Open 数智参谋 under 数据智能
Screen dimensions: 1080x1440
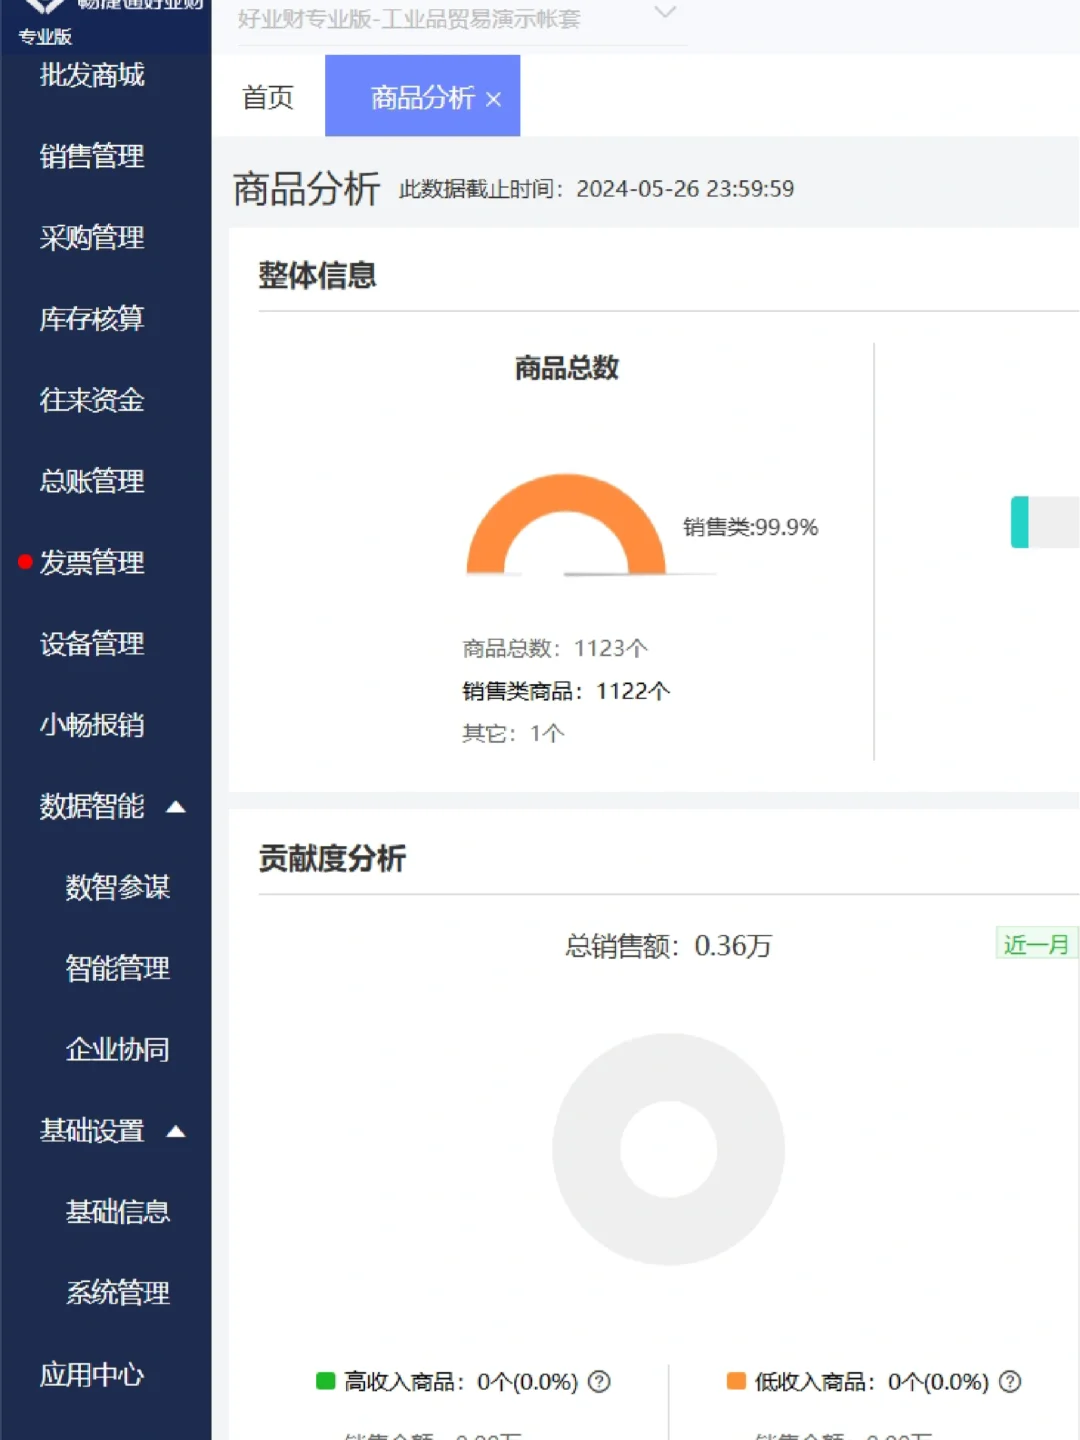point(118,888)
